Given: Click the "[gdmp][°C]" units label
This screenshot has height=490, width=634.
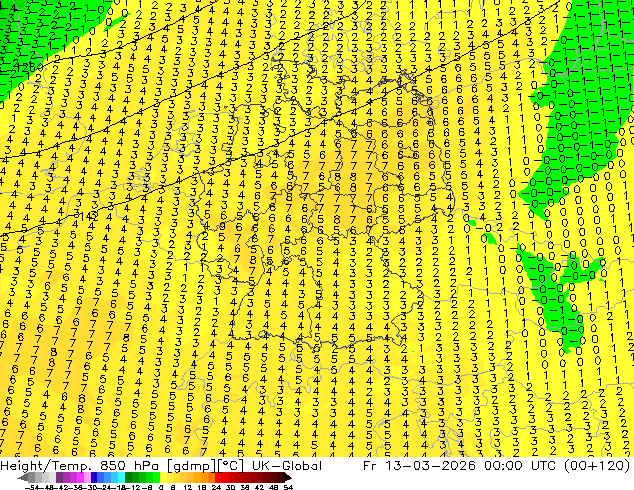Looking at the screenshot, I should point(205,466).
